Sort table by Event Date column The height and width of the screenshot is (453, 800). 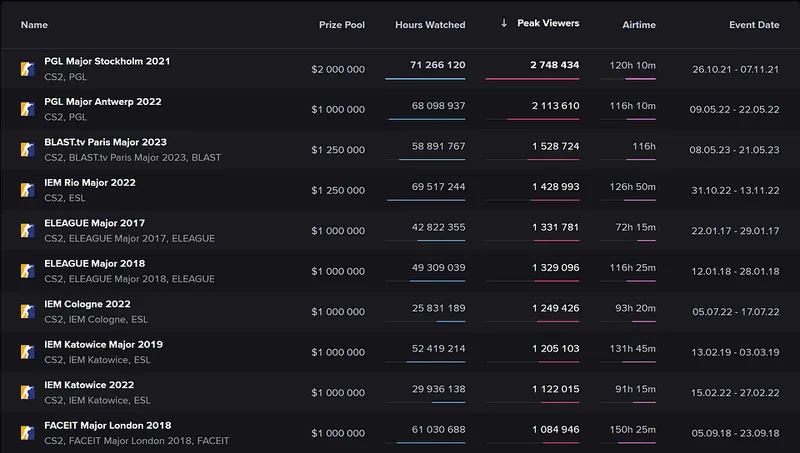(x=754, y=24)
